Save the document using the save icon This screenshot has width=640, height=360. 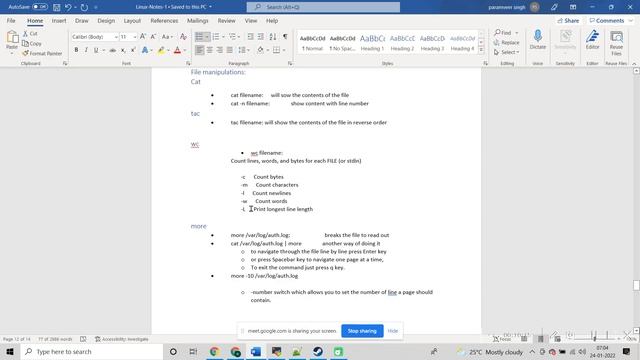tap(57, 7)
